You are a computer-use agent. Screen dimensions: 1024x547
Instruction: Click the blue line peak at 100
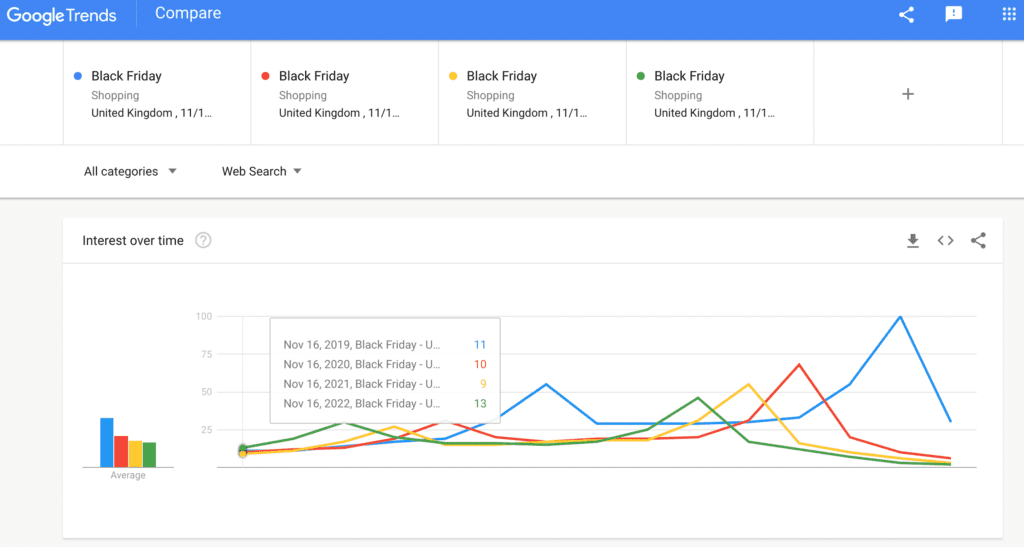coord(900,317)
